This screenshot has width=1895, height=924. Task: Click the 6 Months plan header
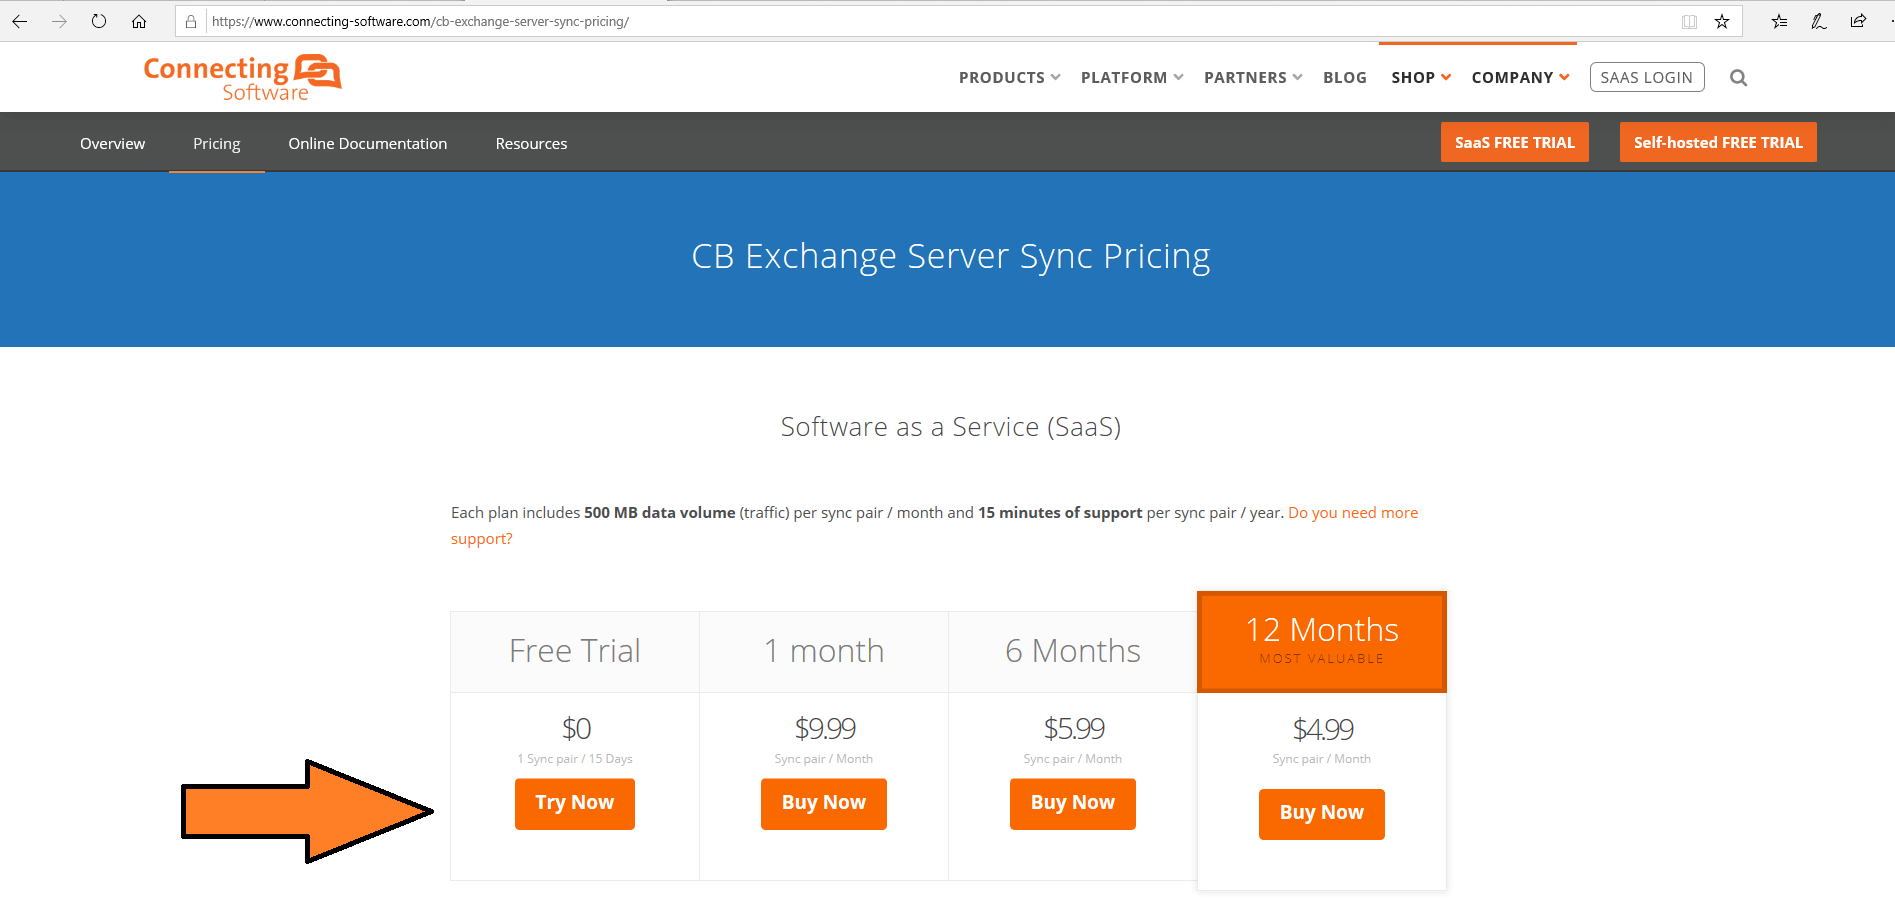pos(1072,651)
